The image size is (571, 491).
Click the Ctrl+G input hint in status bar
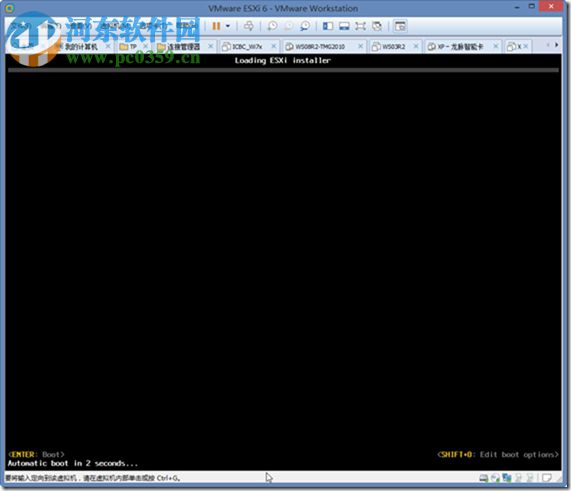coord(93,478)
